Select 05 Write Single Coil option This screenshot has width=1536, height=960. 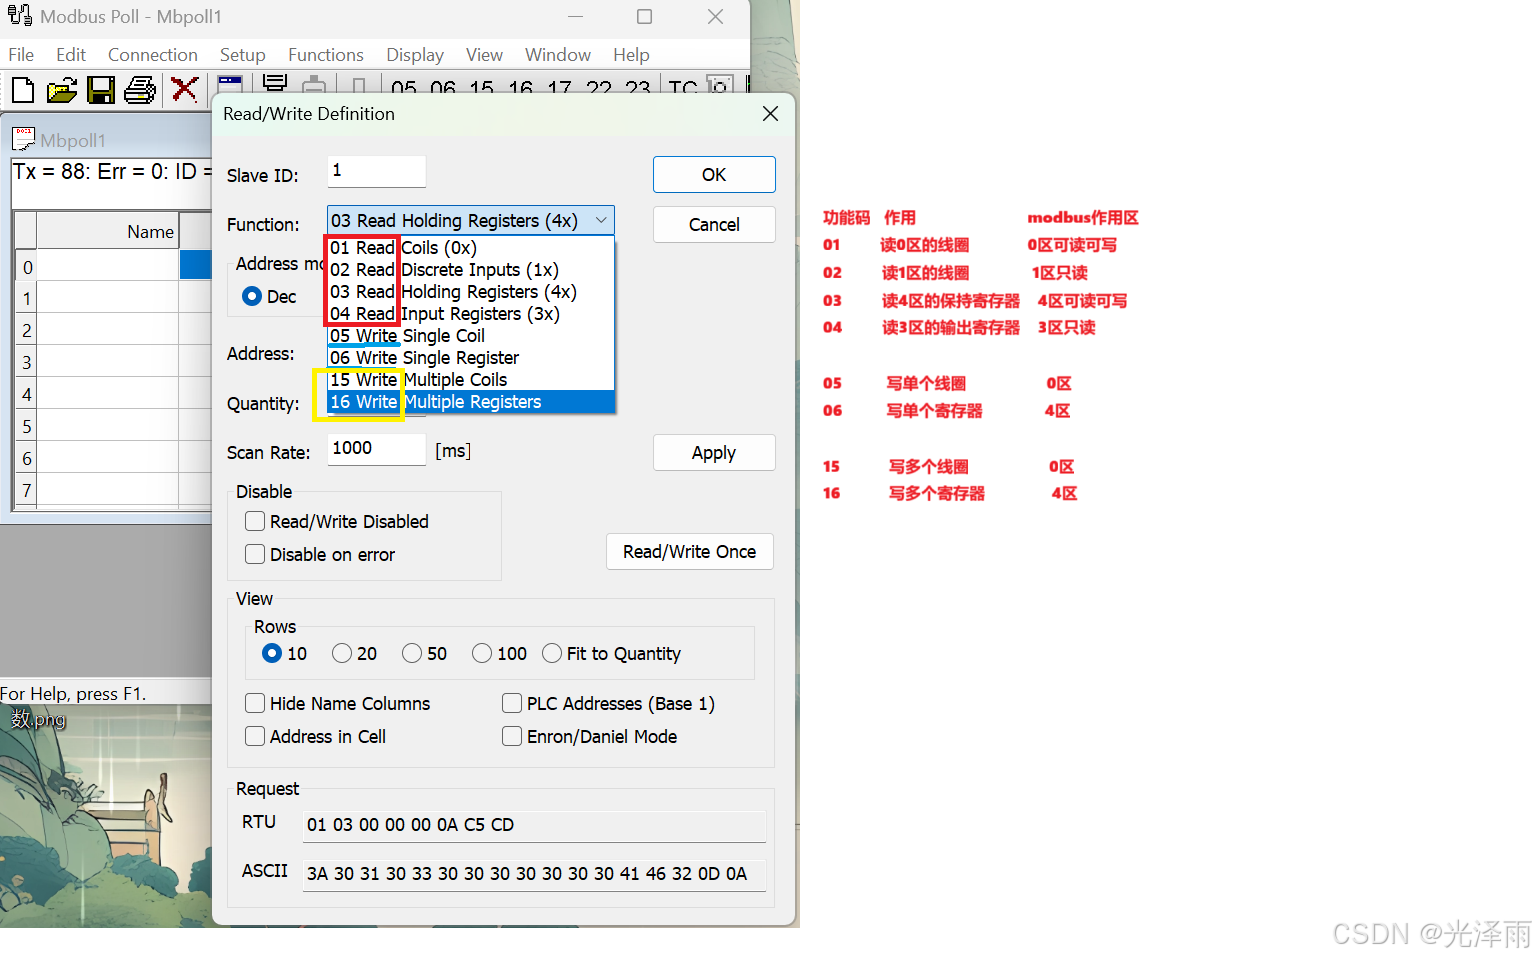point(471,335)
